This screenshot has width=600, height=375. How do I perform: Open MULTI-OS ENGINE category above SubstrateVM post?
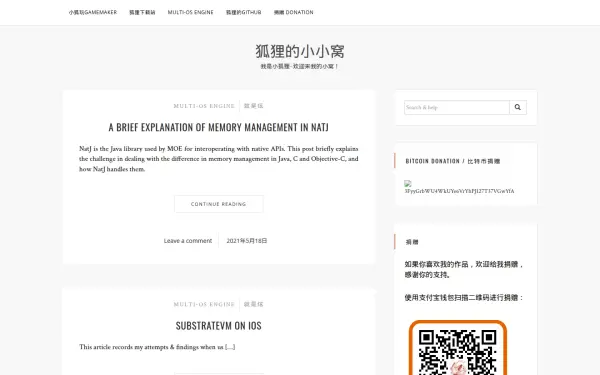pos(204,304)
